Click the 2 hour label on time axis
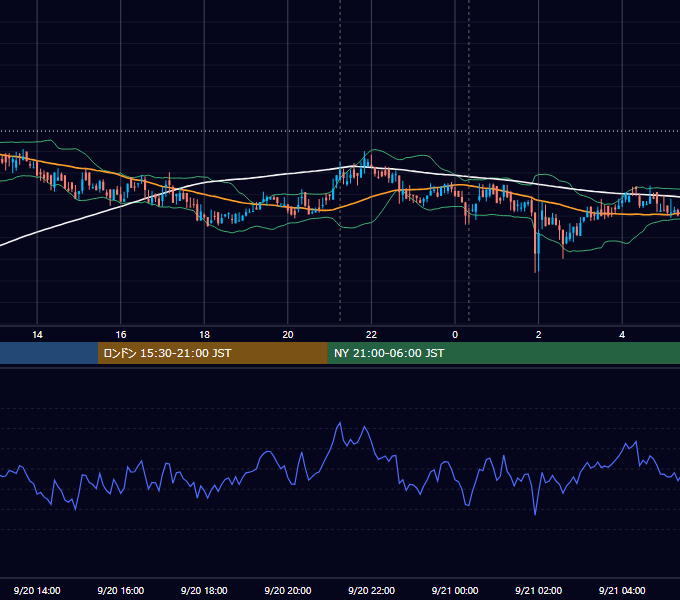680x600 pixels. (x=539, y=335)
